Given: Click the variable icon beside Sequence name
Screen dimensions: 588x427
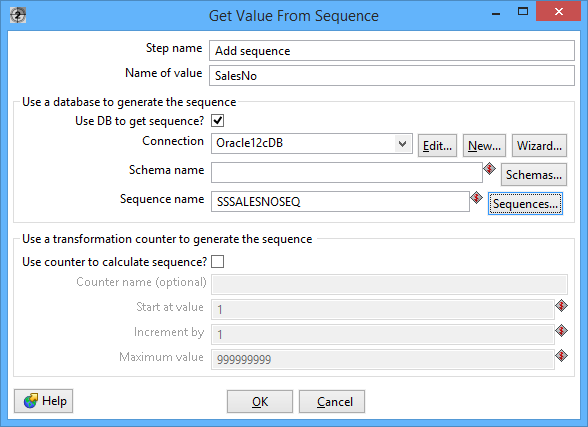Looking at the screenshot, I should tap(476, 198).
